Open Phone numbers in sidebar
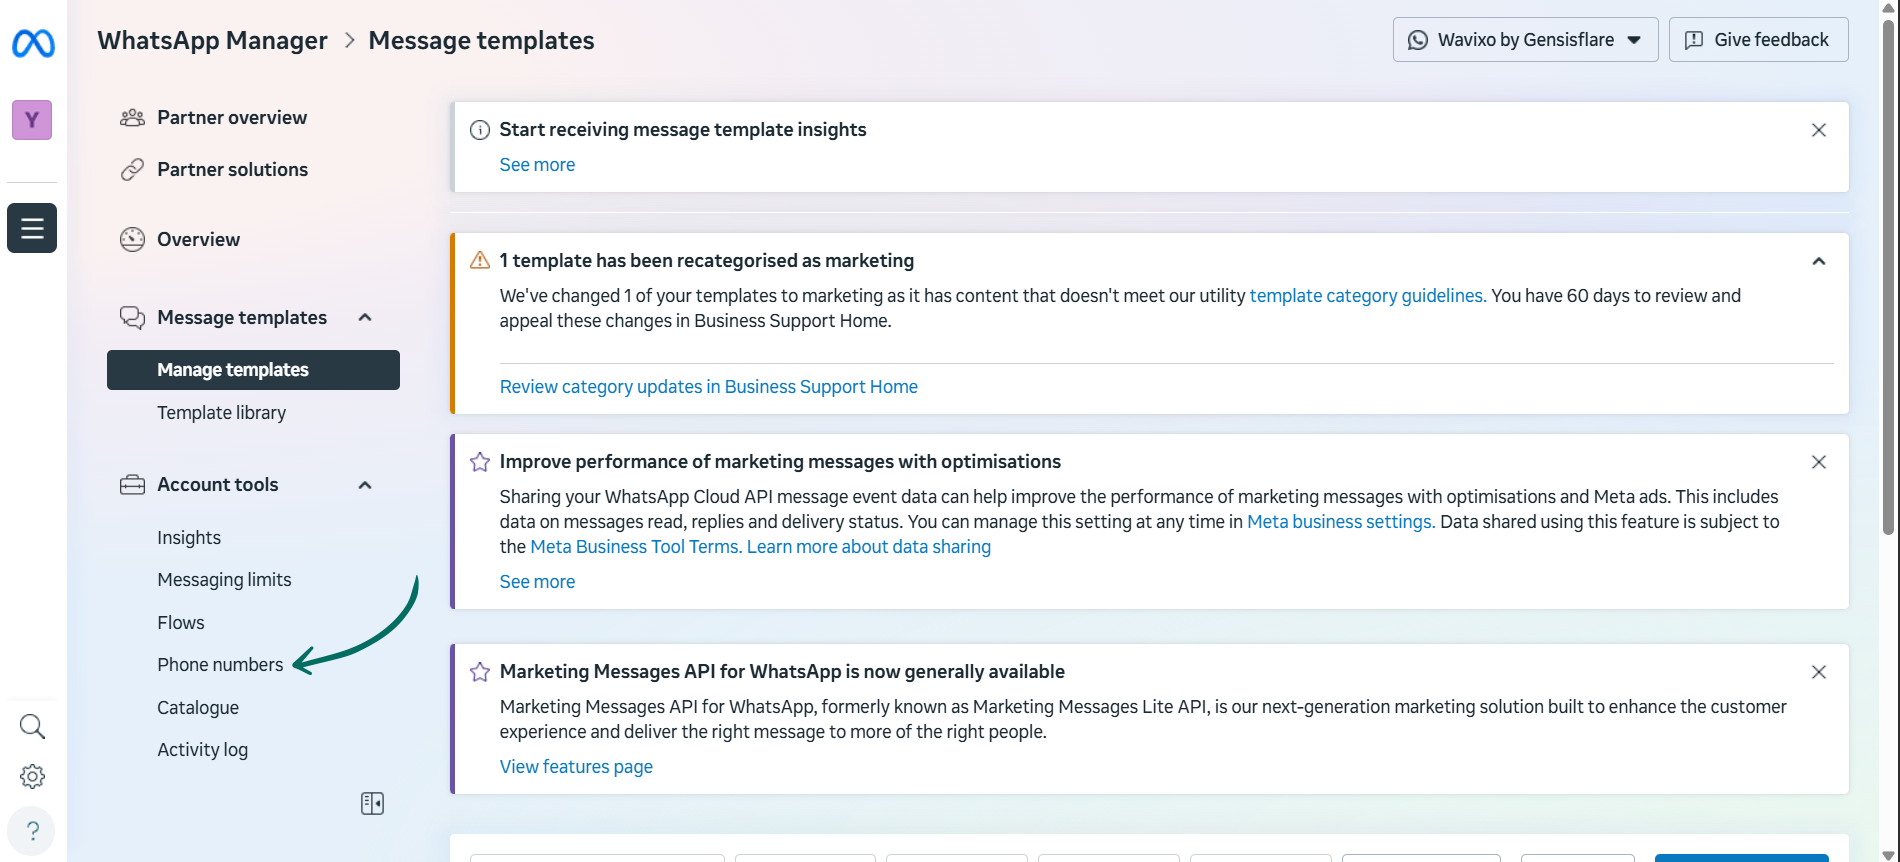 220,665
